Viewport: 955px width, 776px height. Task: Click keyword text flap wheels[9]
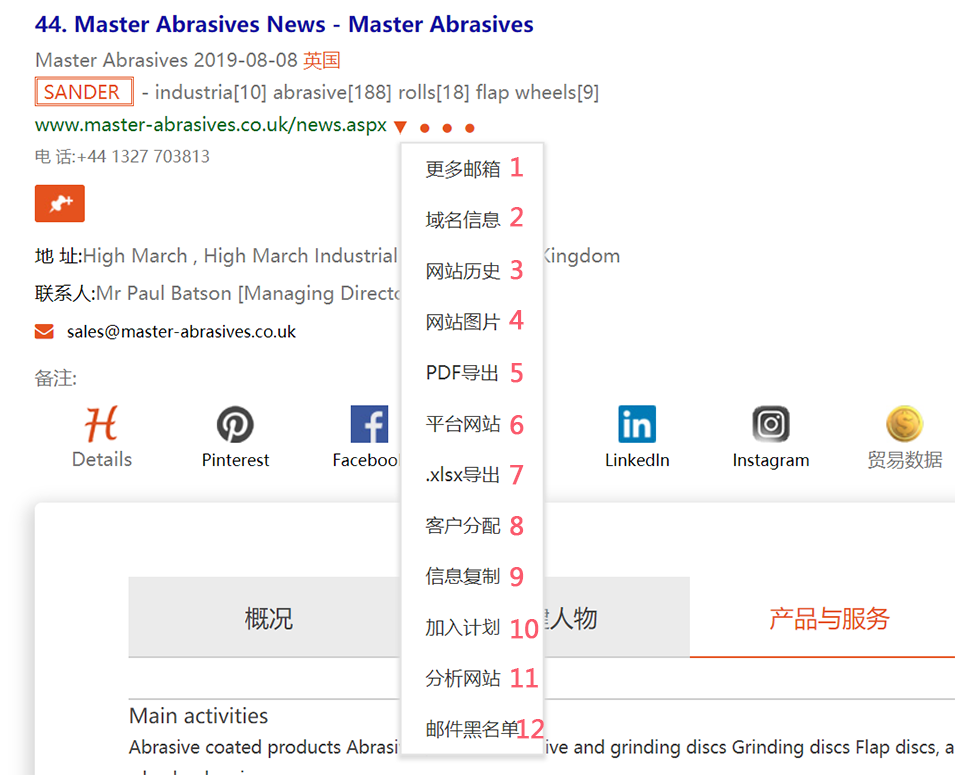pyautogui.click(x=537, y=93)
